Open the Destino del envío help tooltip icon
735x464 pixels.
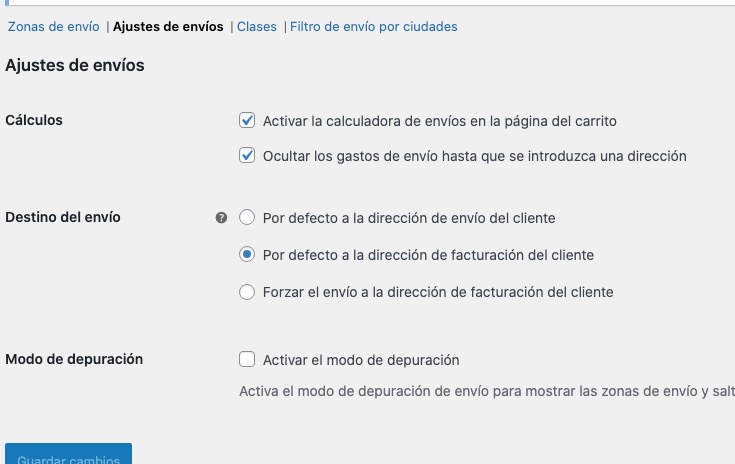[x=221, y=217]
